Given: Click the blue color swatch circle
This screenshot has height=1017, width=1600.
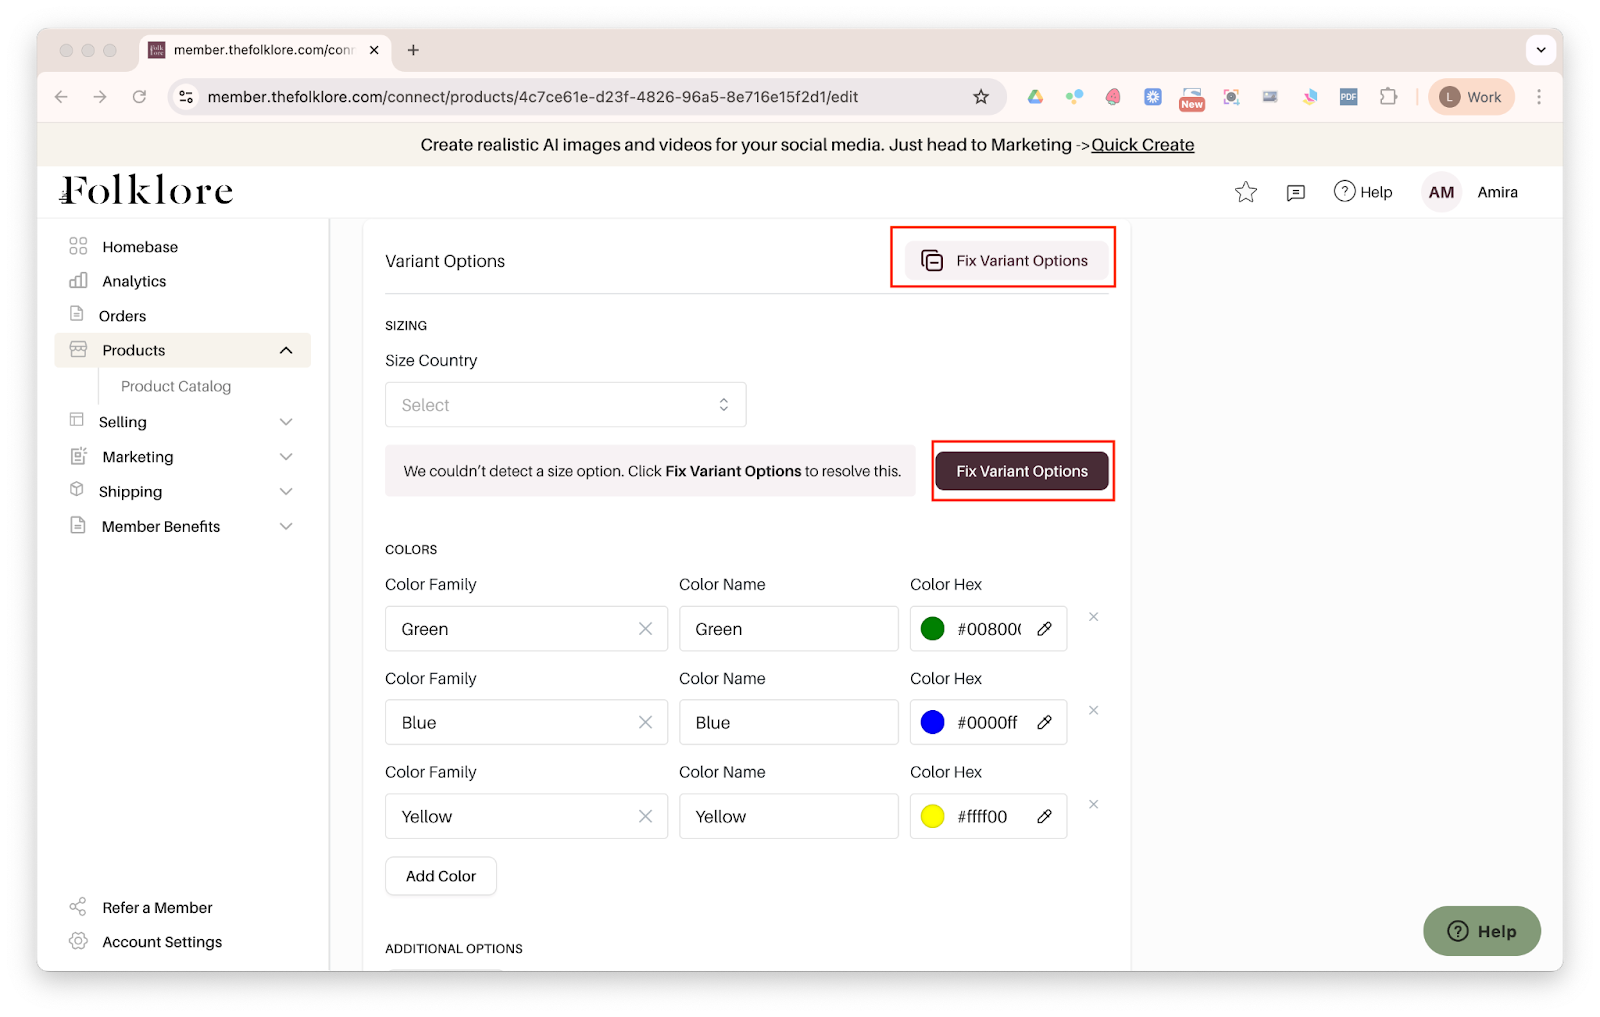Looking at the screenshot, I should tap(932, 723).
